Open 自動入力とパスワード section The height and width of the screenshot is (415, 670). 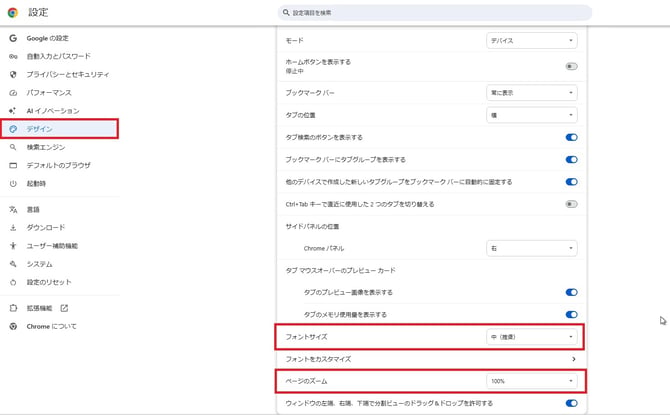(x=59, y=56)
